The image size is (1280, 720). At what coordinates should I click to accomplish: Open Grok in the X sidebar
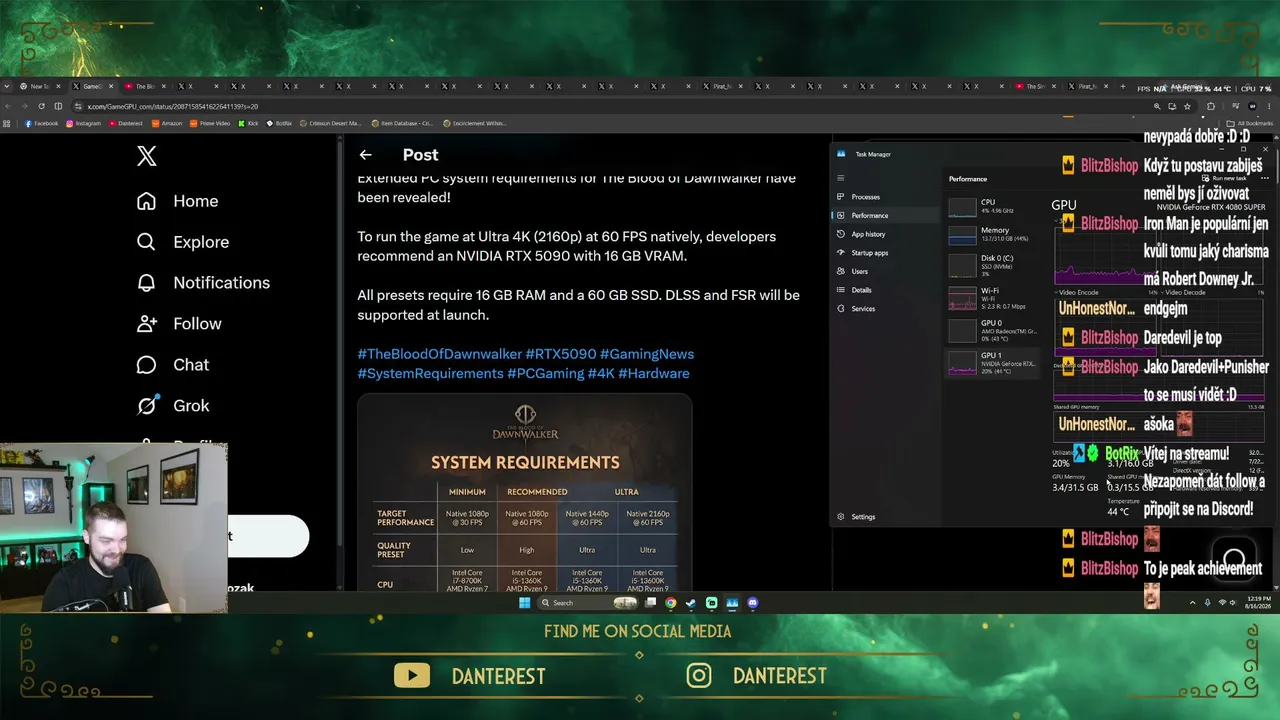click(173, 406)
